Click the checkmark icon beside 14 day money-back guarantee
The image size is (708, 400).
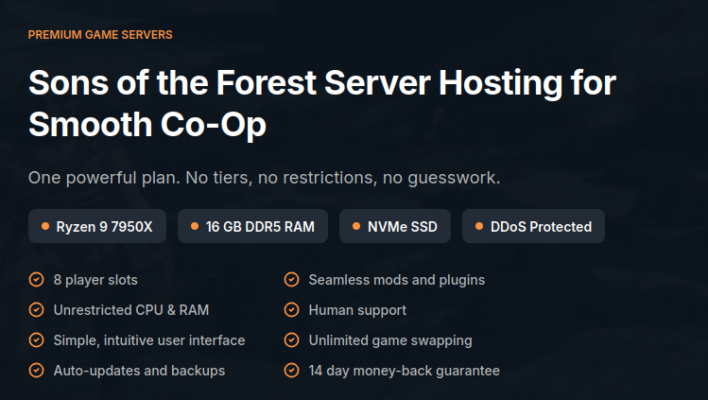(x=292, y=370)
